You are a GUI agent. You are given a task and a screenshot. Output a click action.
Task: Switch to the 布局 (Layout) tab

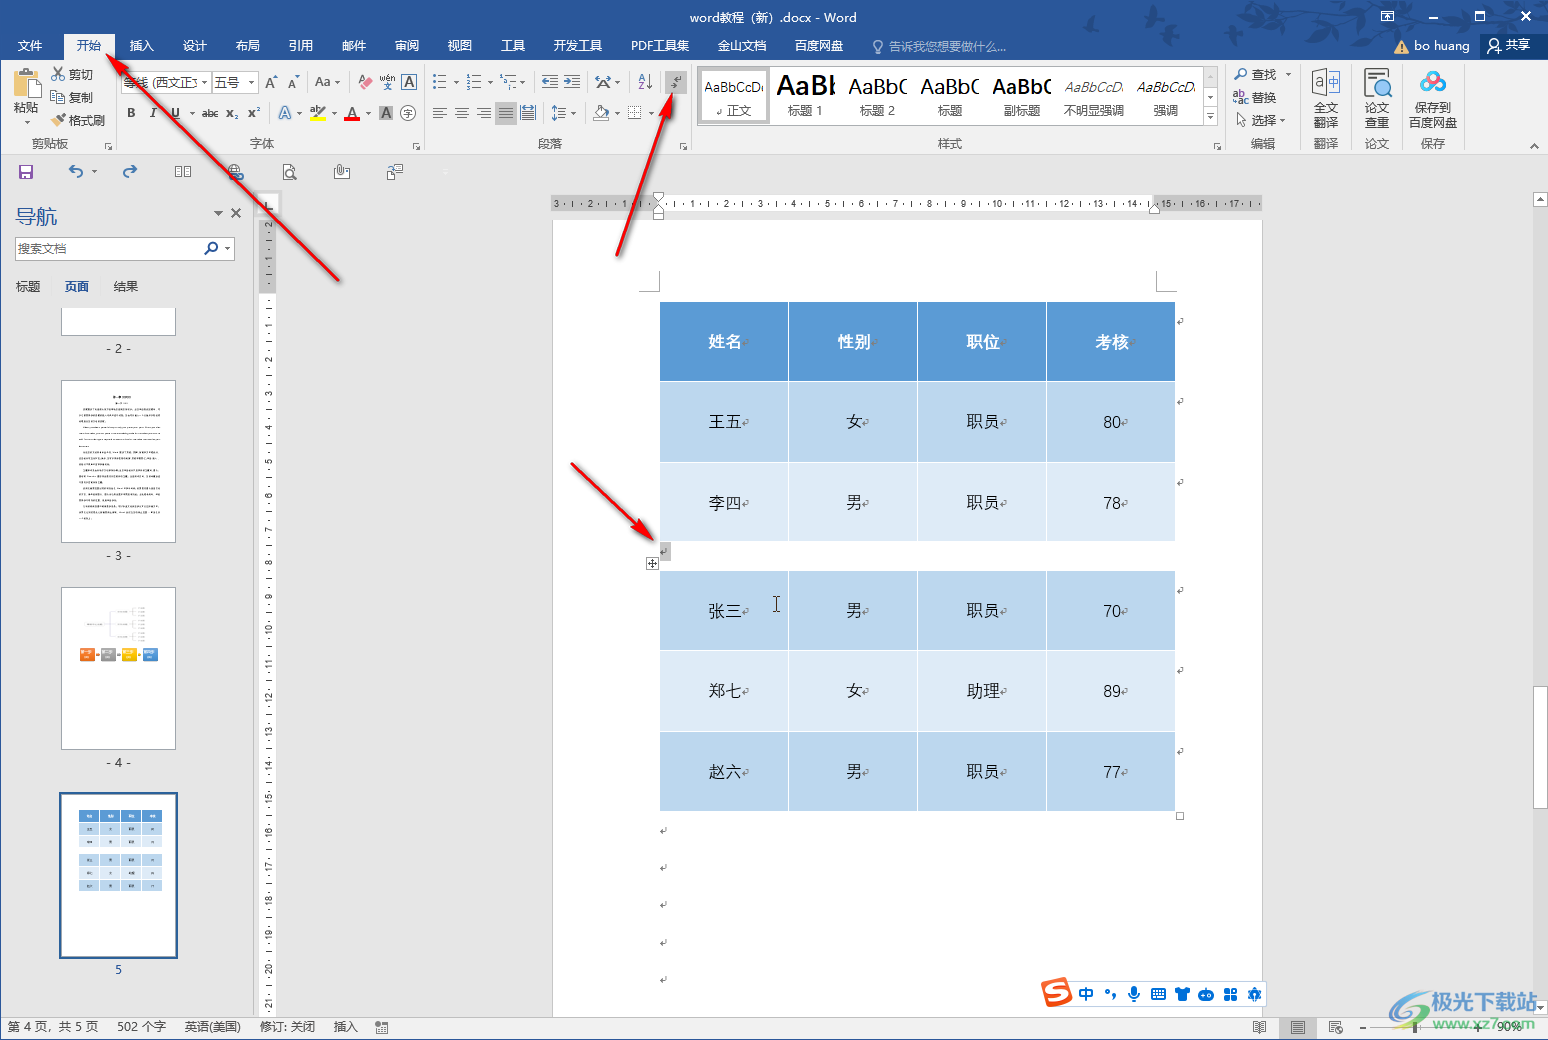point(248,46)
